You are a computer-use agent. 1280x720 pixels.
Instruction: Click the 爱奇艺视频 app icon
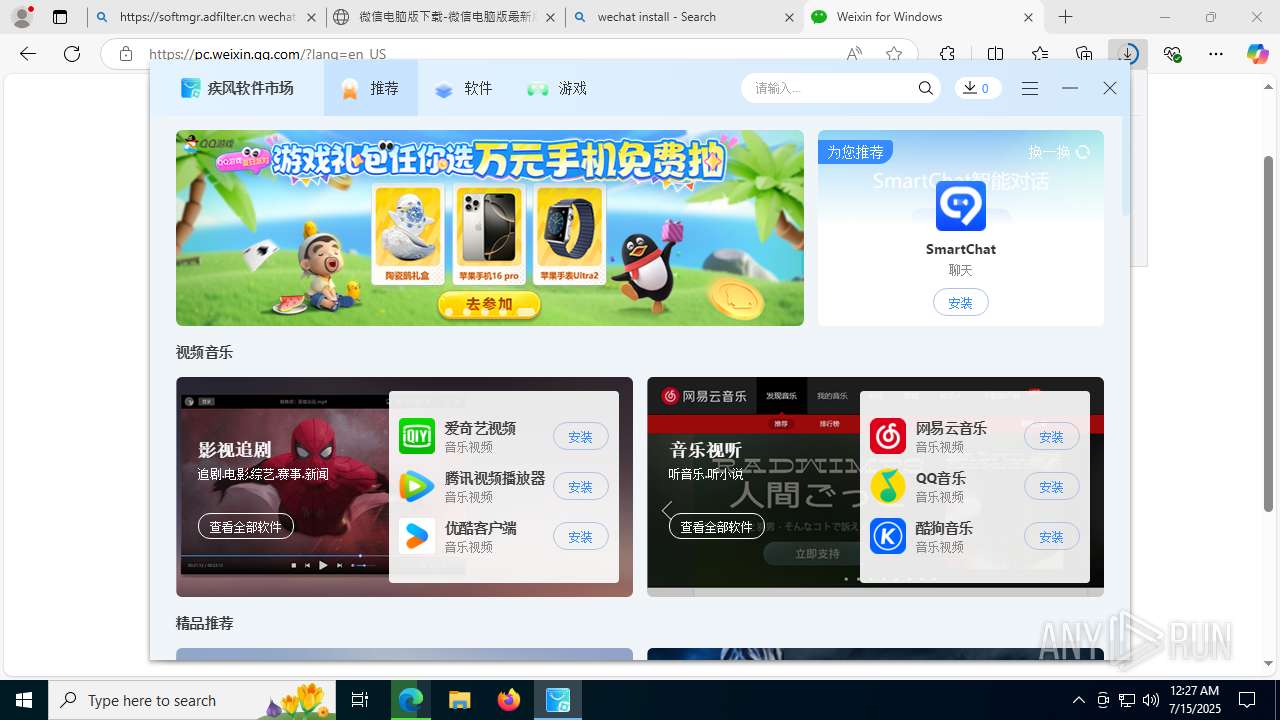point(417,436)
